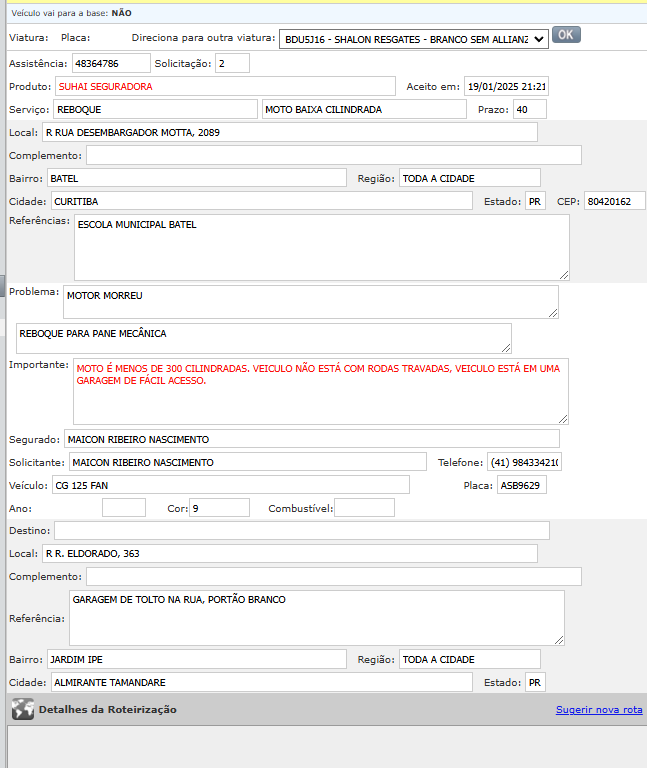Click the Produto field SUHAI SEGURADORA
Image resolution: width=647 pixels, height=768 pixels.
(225, 86)
